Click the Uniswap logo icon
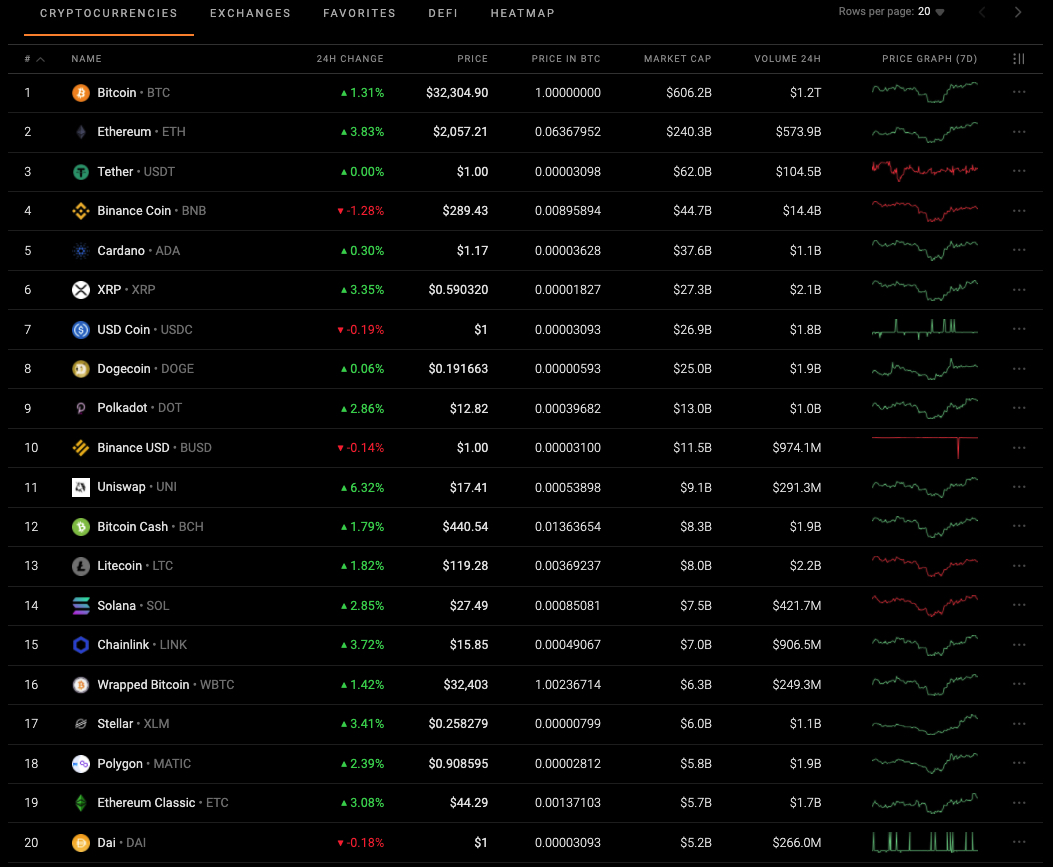Viewport: 1053px width, 867px height. [x=81, y=487]
